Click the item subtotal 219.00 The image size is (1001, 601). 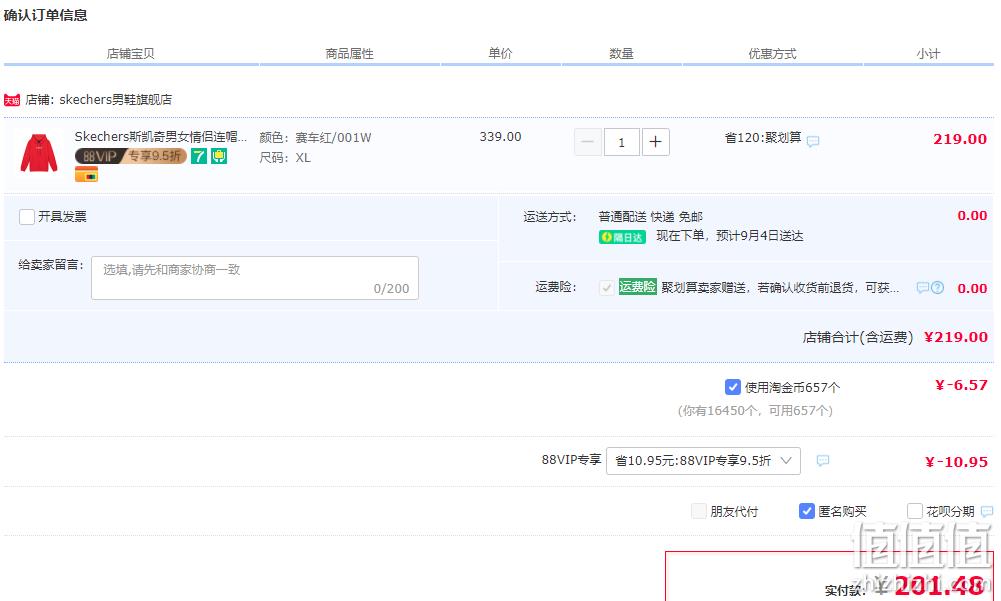coord(960,139)
